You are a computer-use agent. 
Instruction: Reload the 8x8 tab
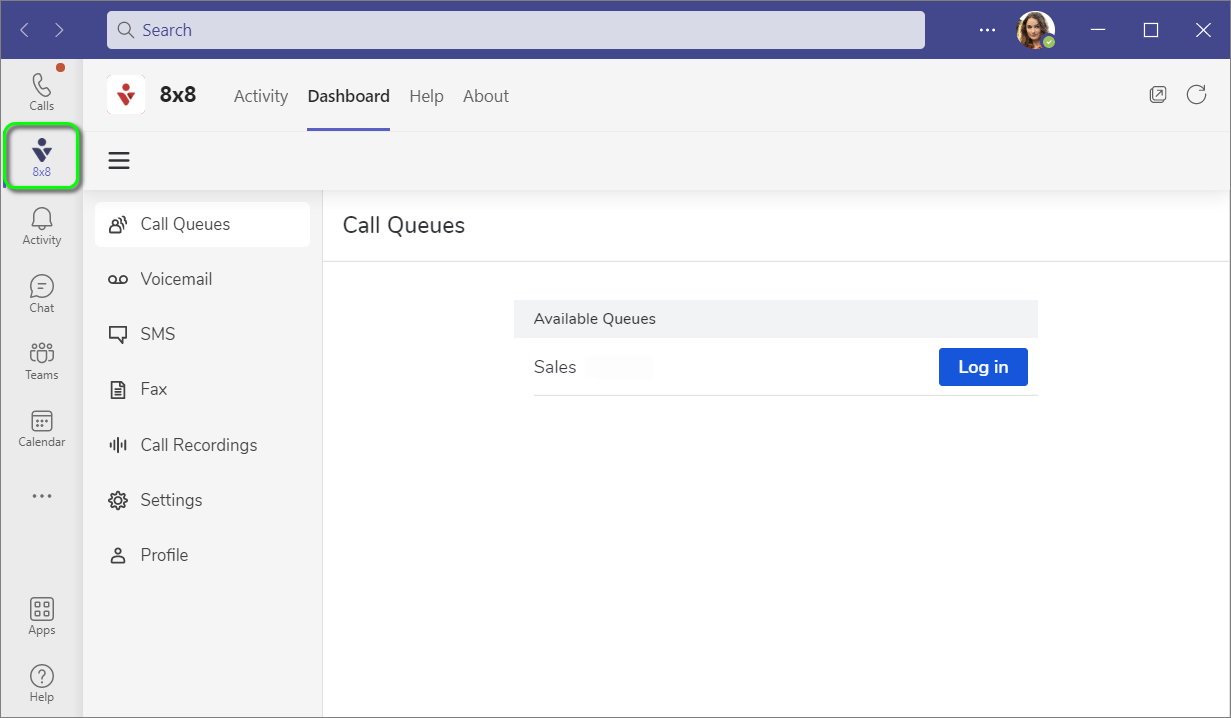[1196, 95]
